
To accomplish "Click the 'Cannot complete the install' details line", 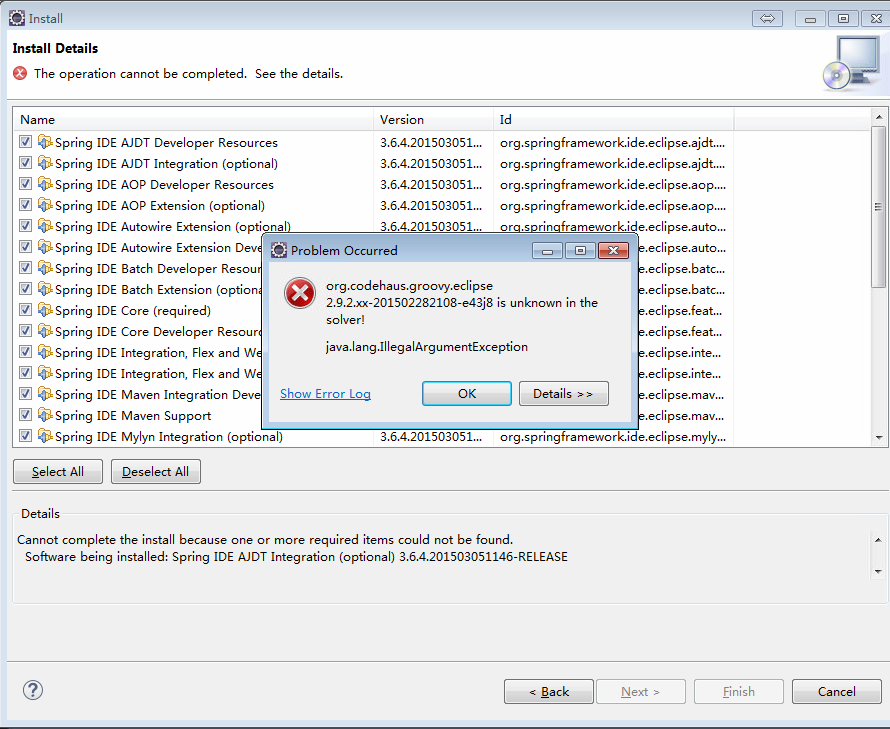I will click(x=265, y=539).
